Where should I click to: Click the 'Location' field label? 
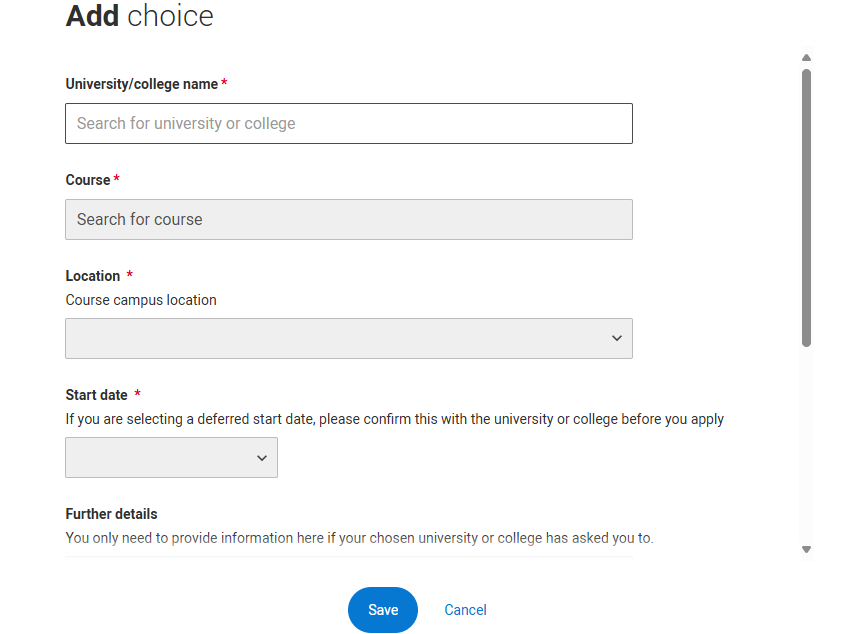pos(93,276)
